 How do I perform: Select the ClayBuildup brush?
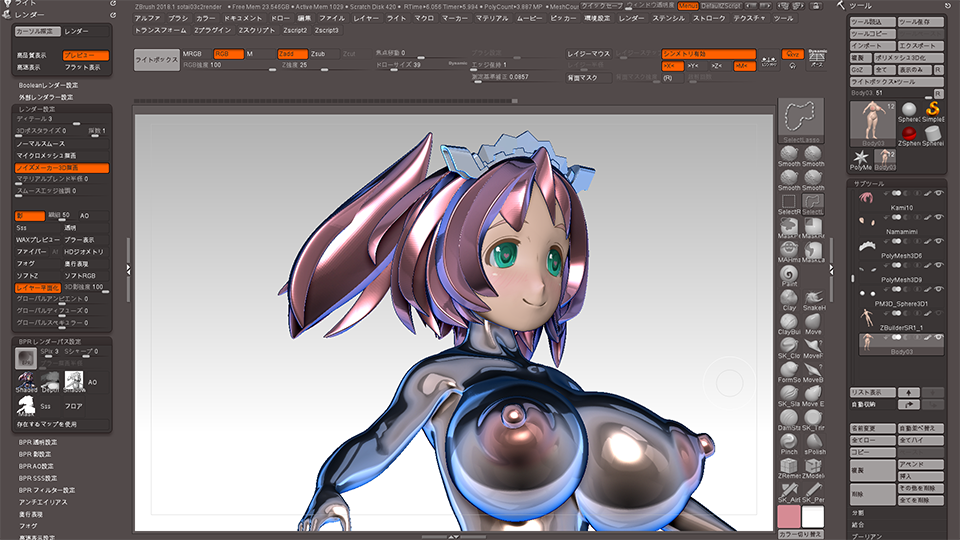pos(789,323)
